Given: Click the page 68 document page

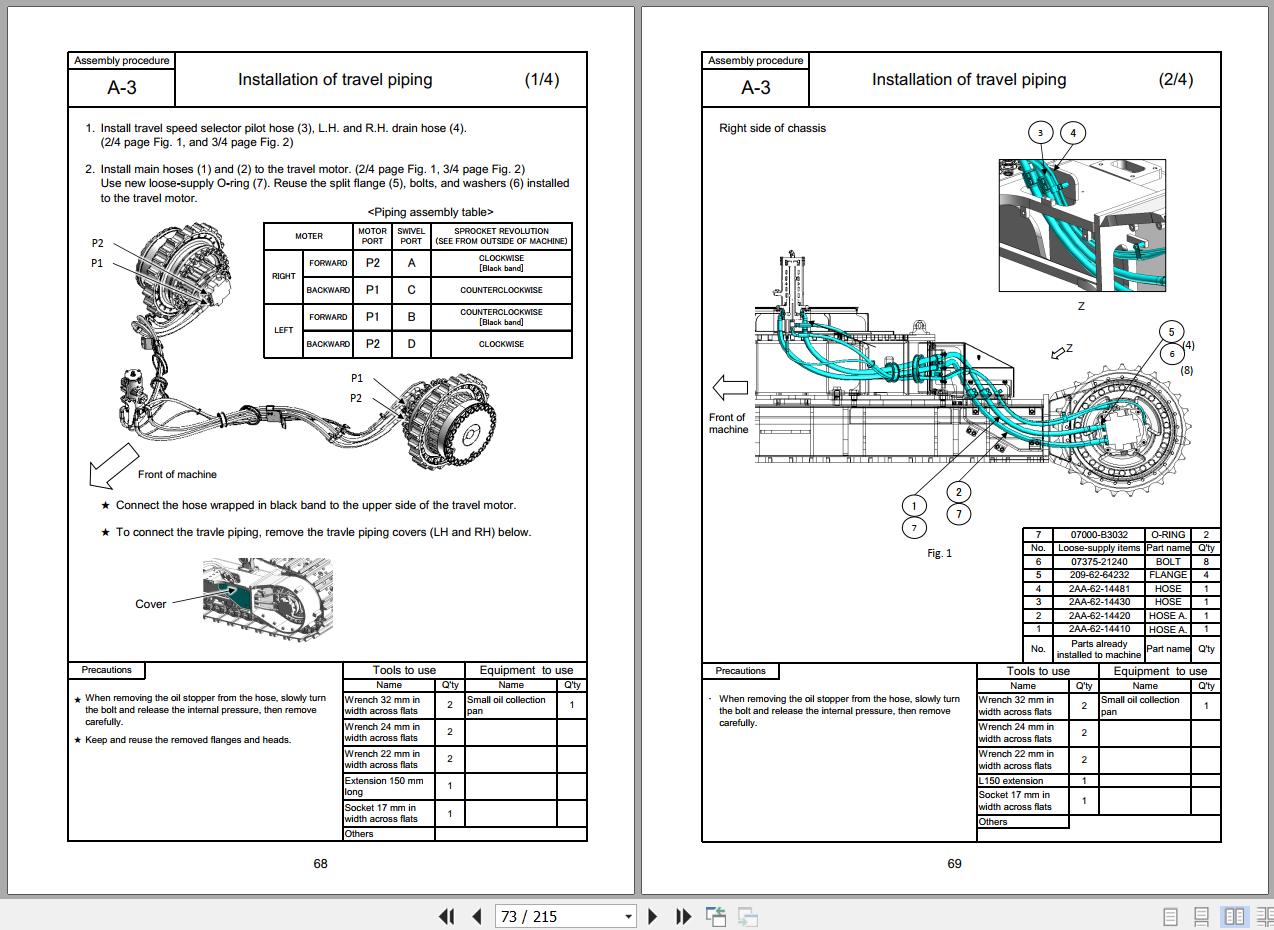Looking at the screenshot, I should [x=321, y=450].
